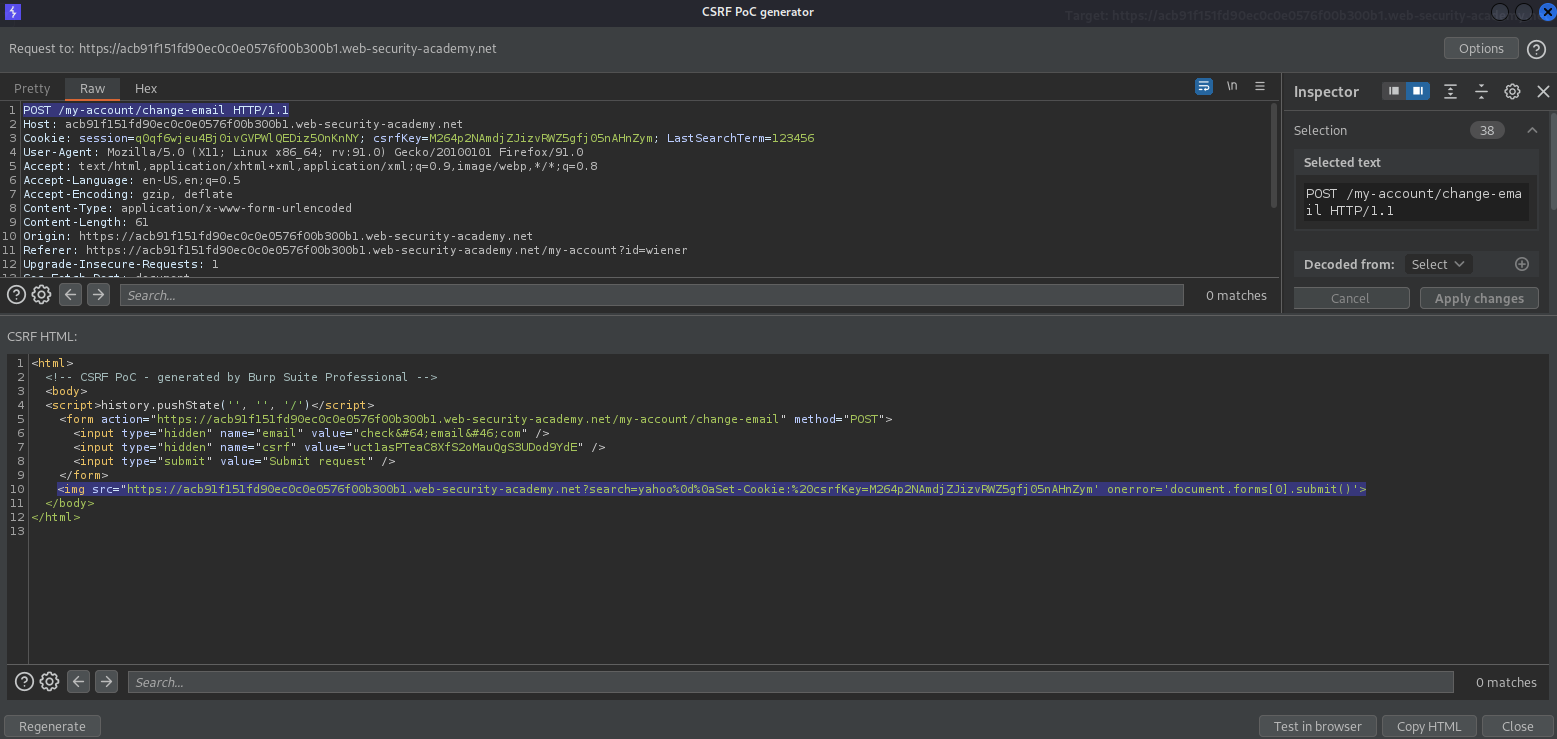The width and height of the screenshot is (1557, 739).
Task: Copy the generated HTML
Action: (1428, 726)
